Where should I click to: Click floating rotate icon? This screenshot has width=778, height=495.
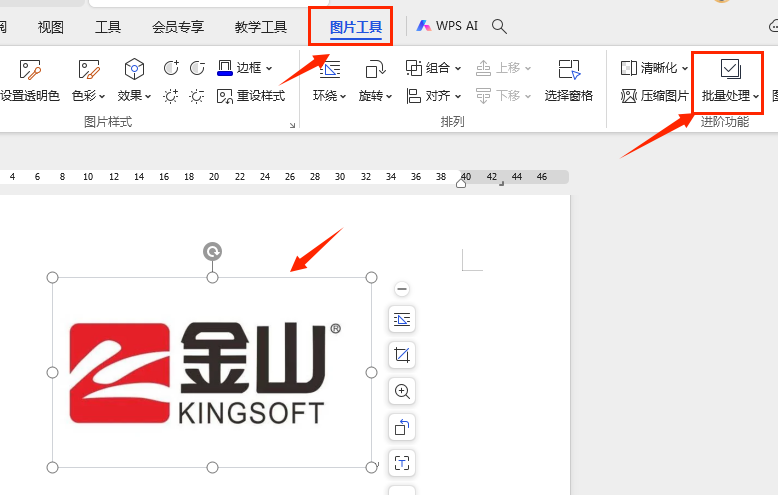(x=402, y=427)
